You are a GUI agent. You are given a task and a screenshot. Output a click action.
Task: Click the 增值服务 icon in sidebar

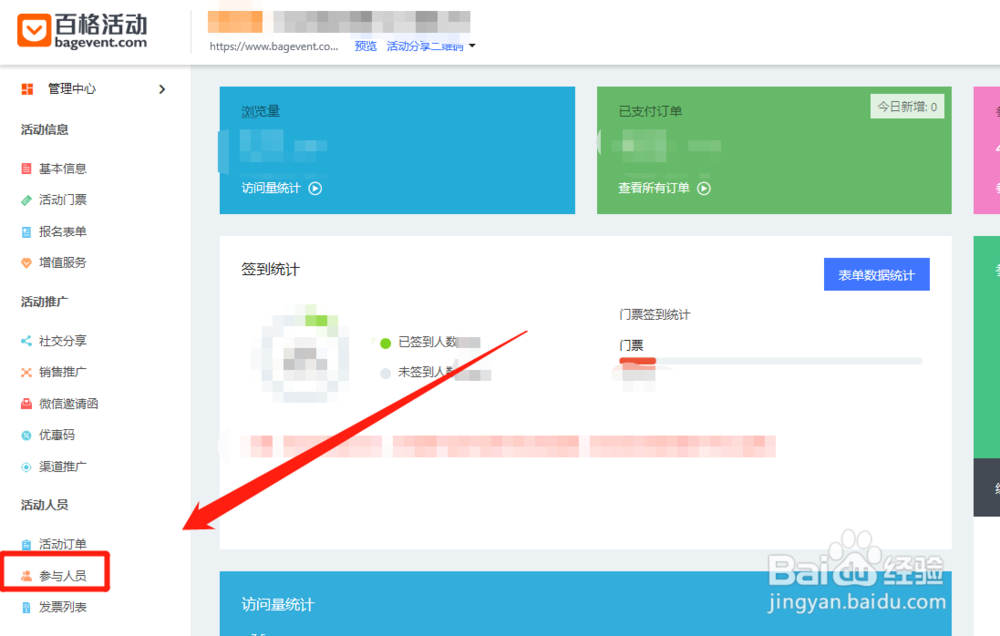coord(25,263)
